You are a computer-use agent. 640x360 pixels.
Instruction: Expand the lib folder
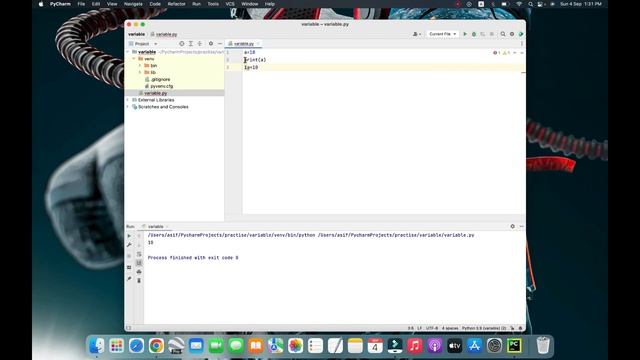140,73
